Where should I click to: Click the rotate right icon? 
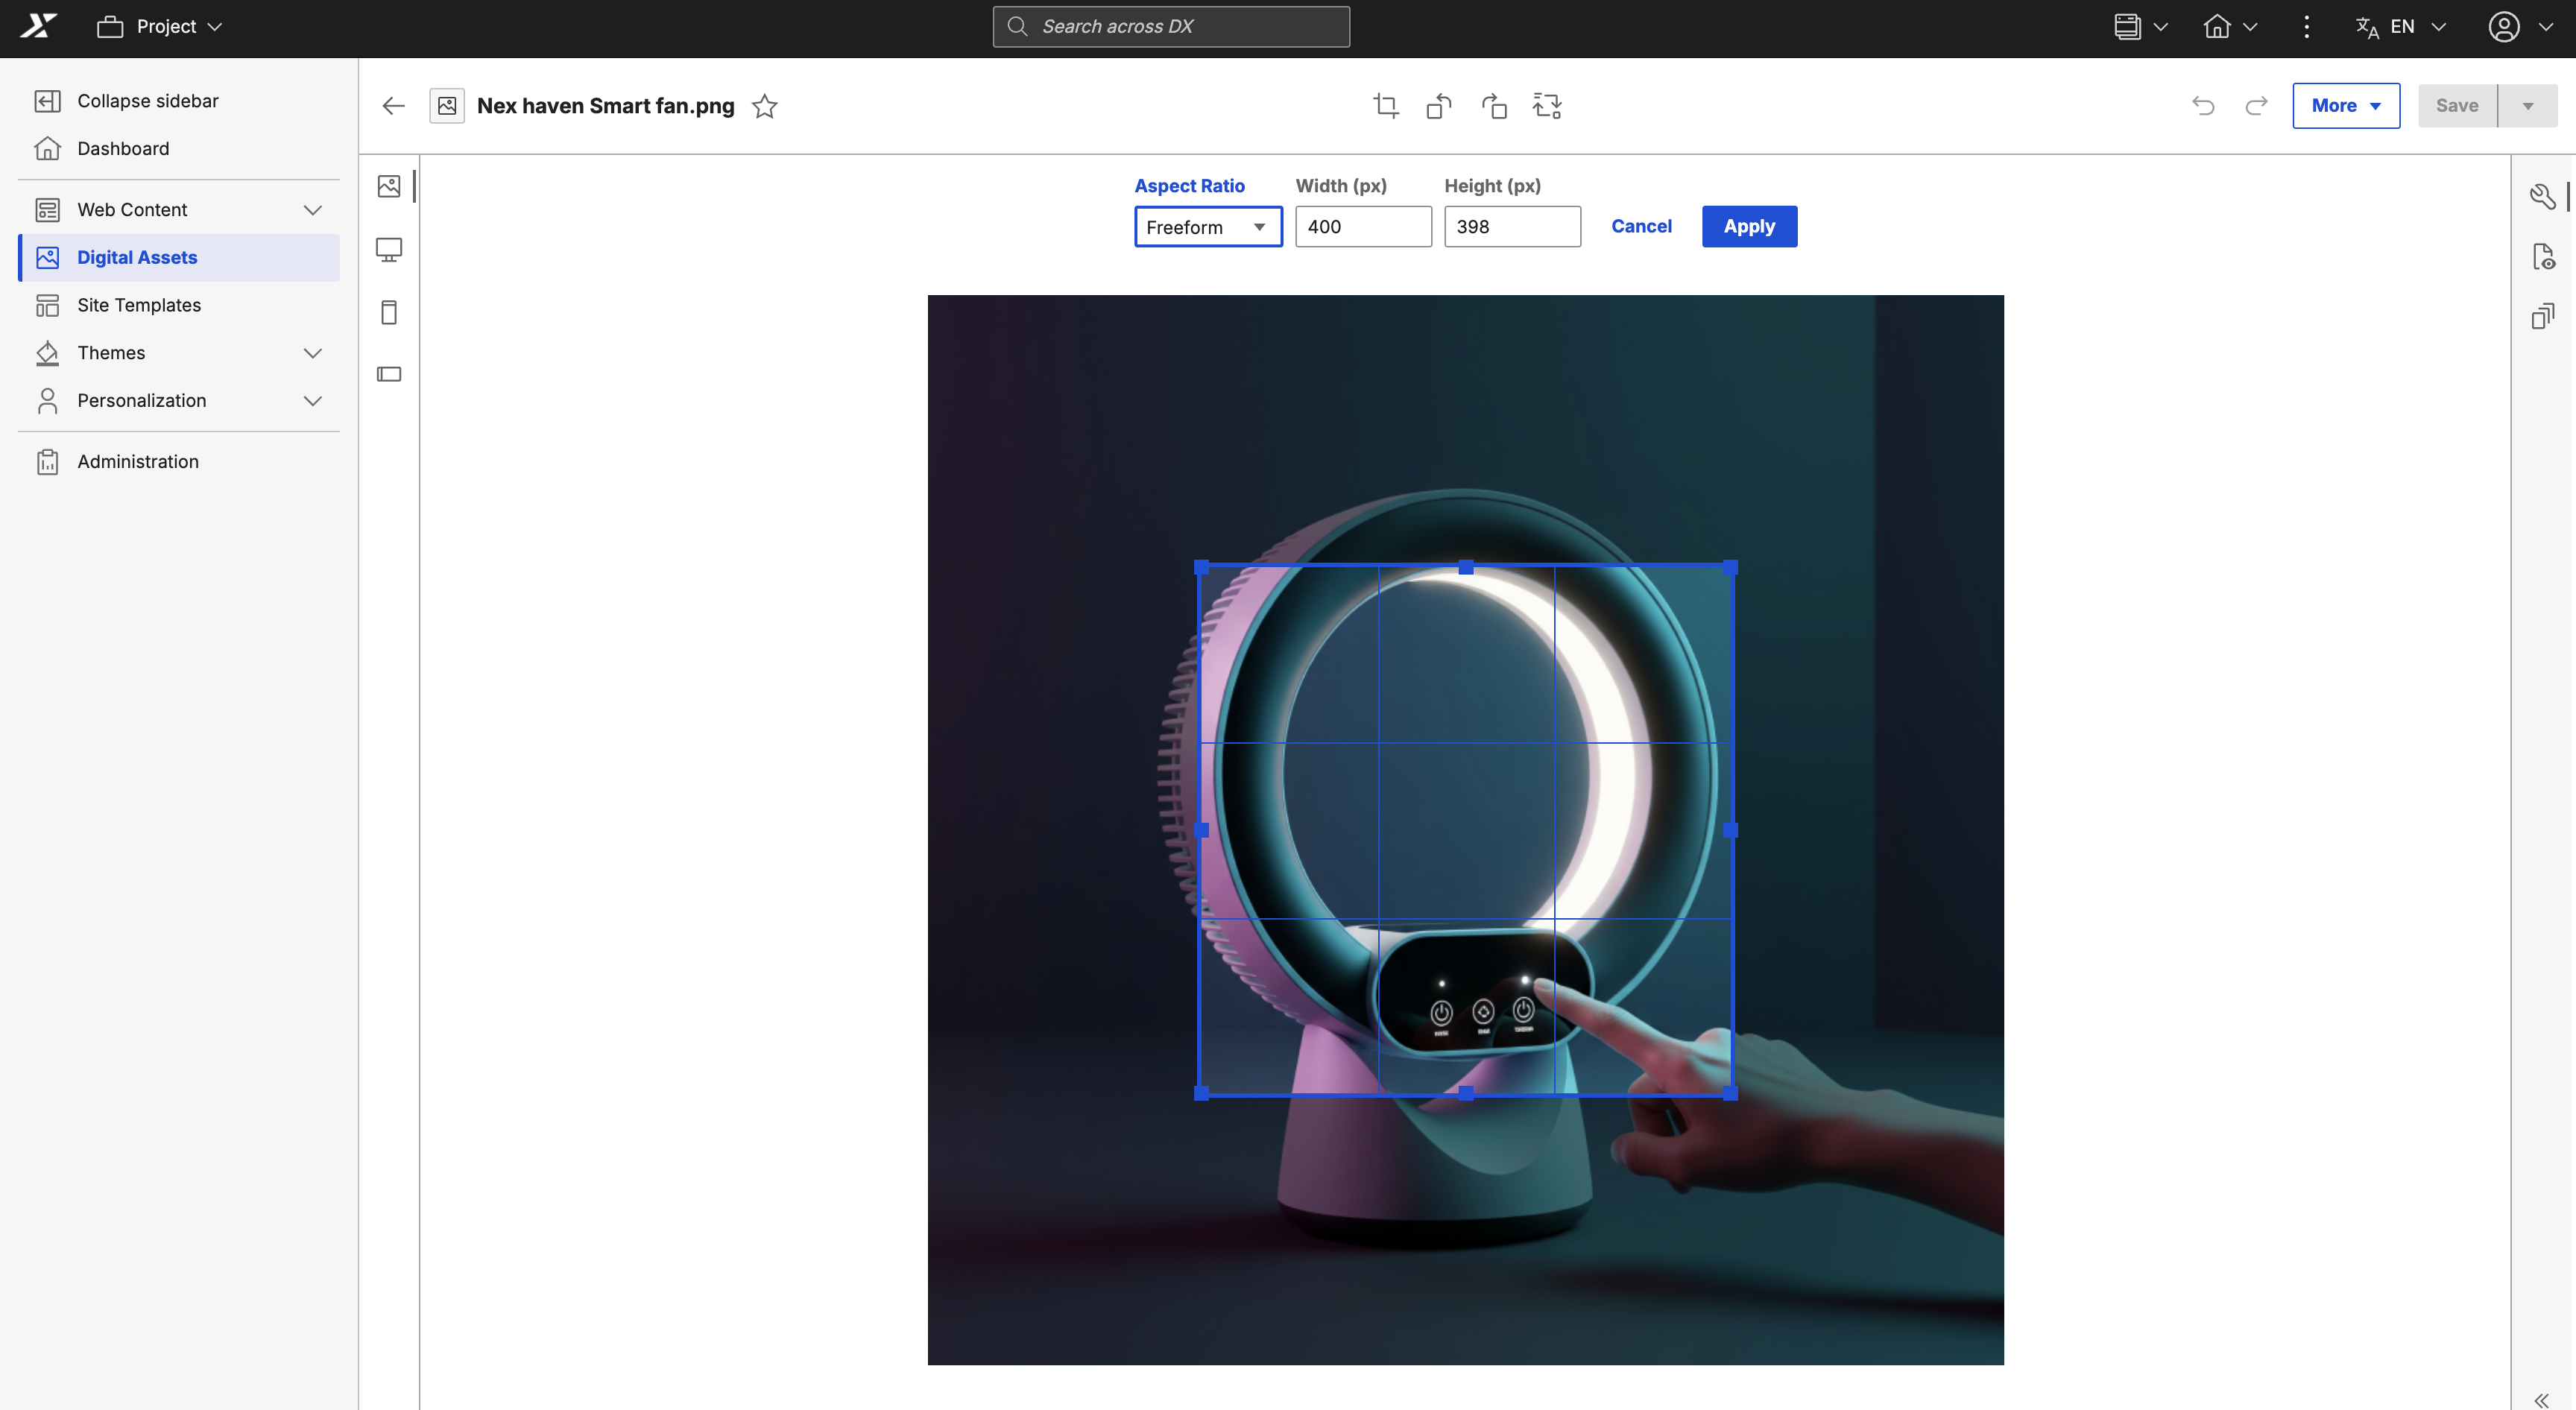click(x=1493, y=105)
